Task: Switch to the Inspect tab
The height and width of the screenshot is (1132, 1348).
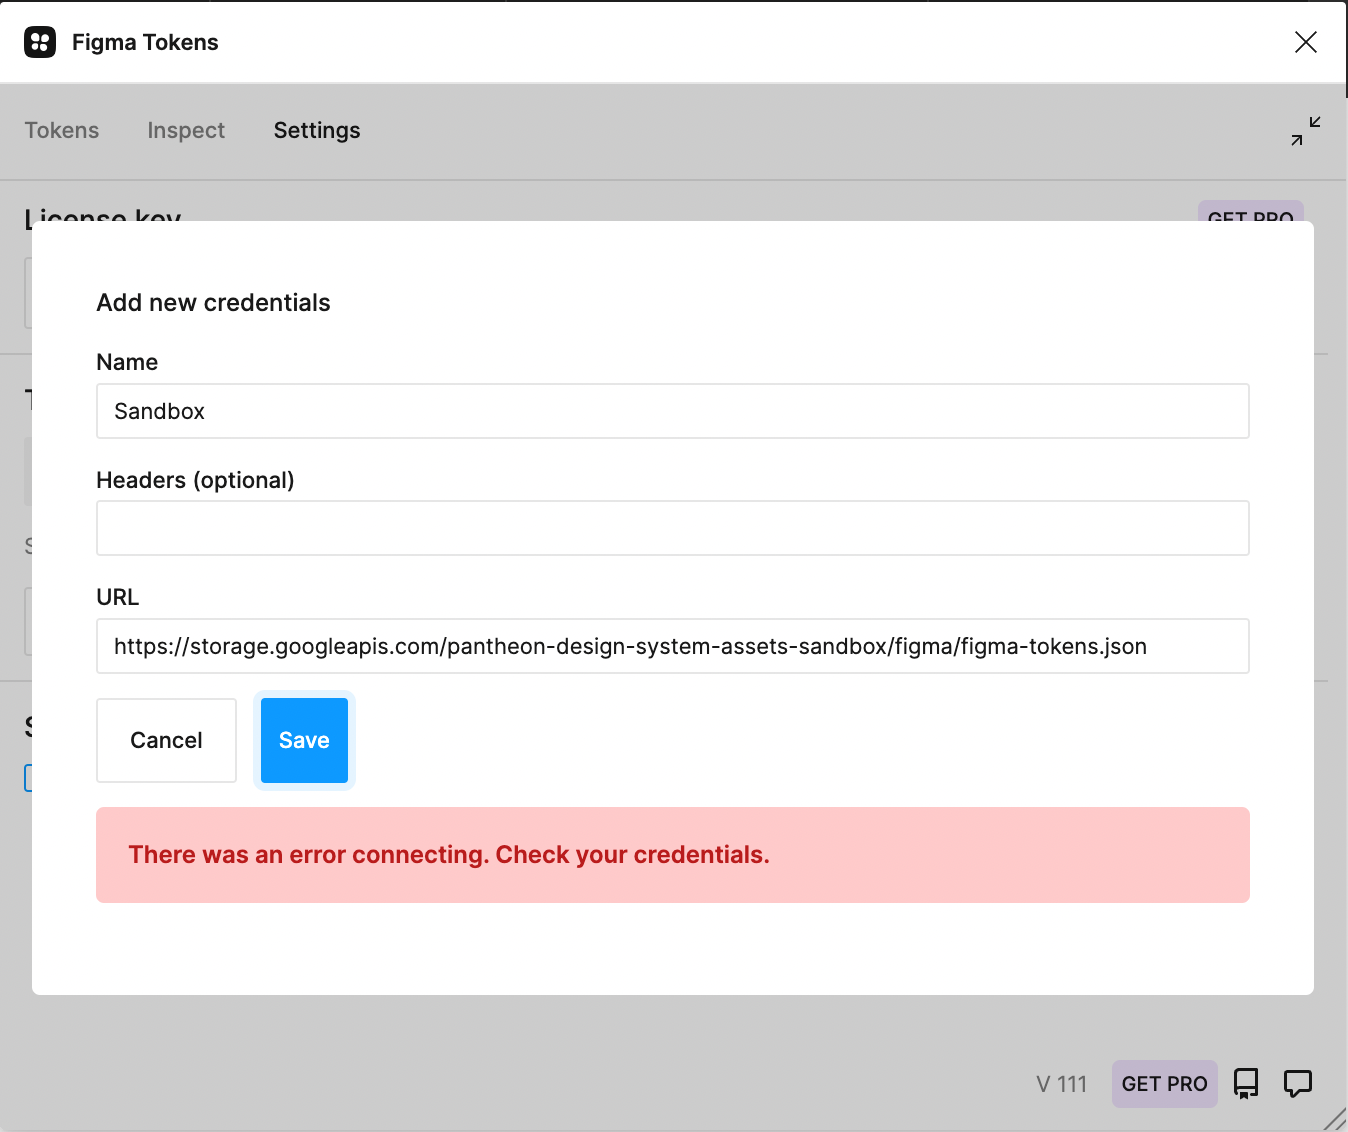Action: pos(186,130)
